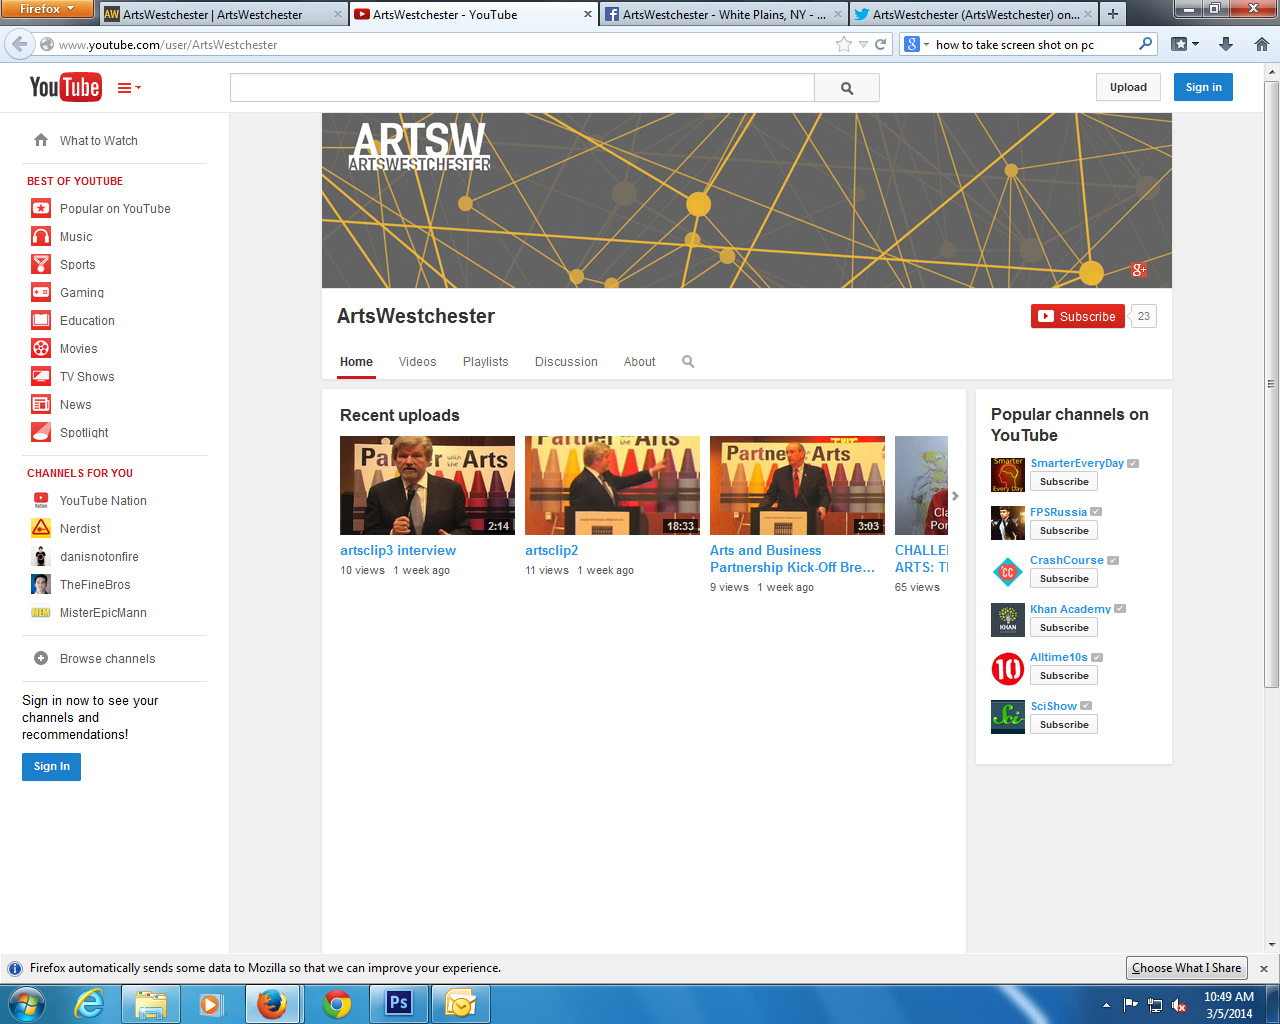Viewport: 1280px width, 1024px height.
Task: Open the Windows Start menu
Action: tap(27, 1004)
